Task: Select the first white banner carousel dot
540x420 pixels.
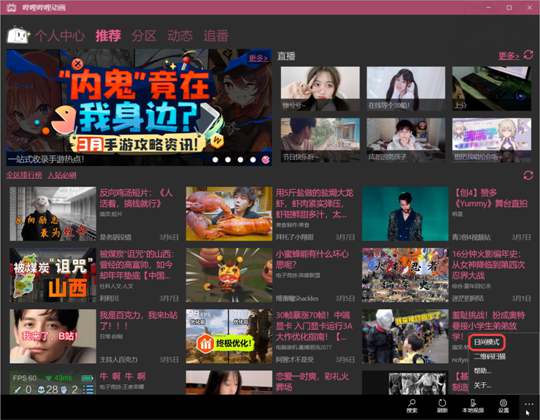Action: 215,160
